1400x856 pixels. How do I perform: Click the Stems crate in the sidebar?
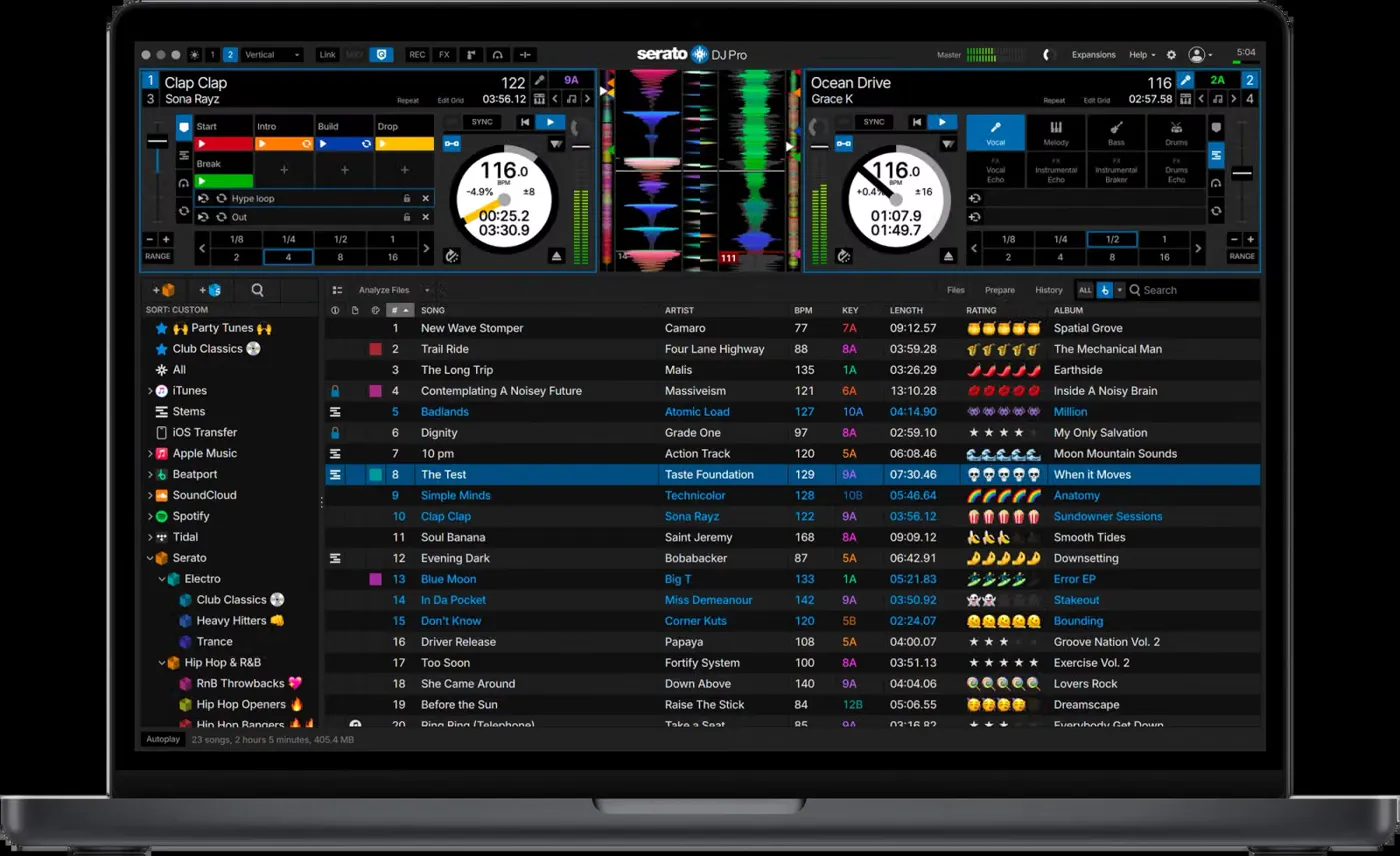(x=188, y=412)
